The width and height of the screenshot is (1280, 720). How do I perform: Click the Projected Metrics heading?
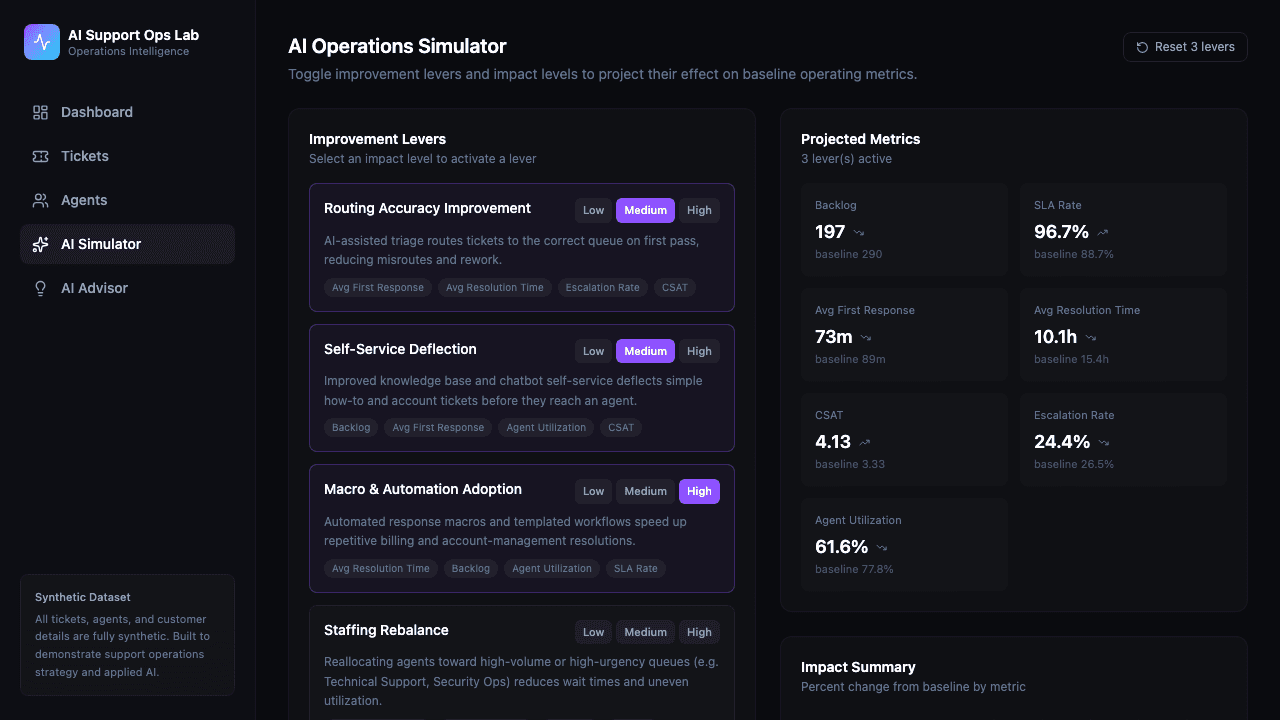861,139
